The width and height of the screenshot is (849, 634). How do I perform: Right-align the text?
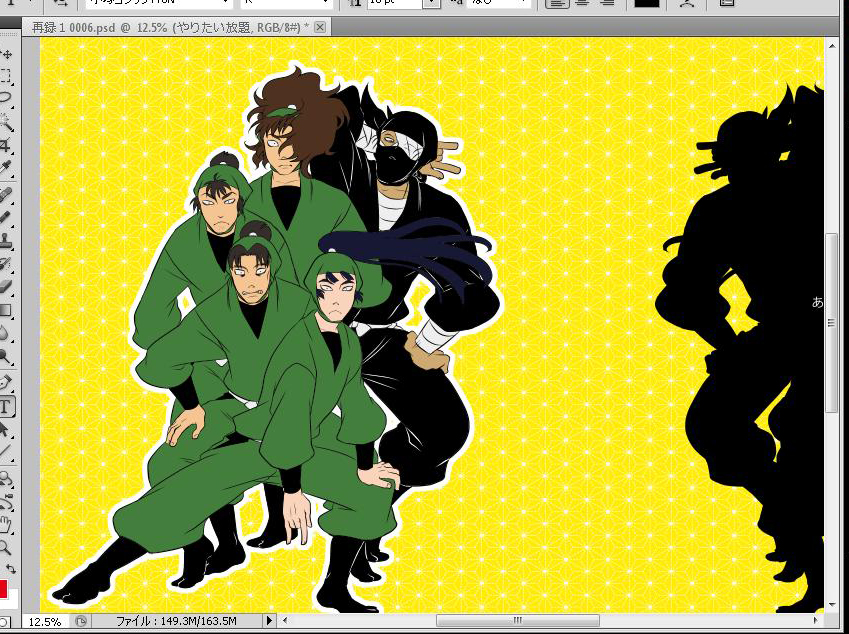coord(608,3)
